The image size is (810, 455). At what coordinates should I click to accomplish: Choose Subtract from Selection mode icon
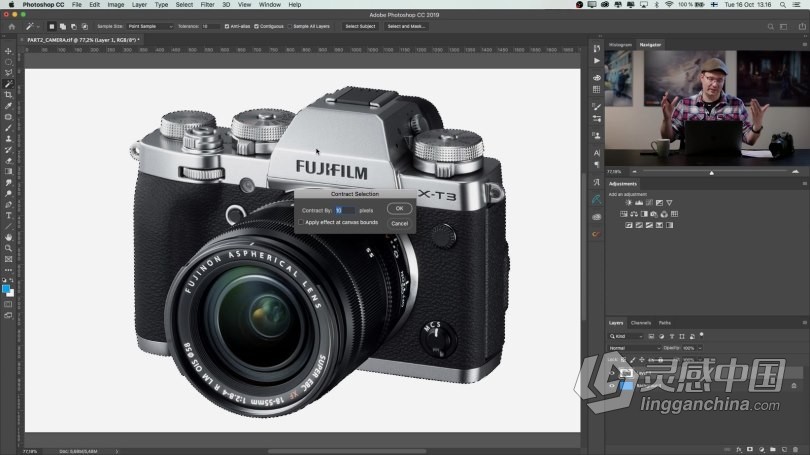tap(73, 26)
